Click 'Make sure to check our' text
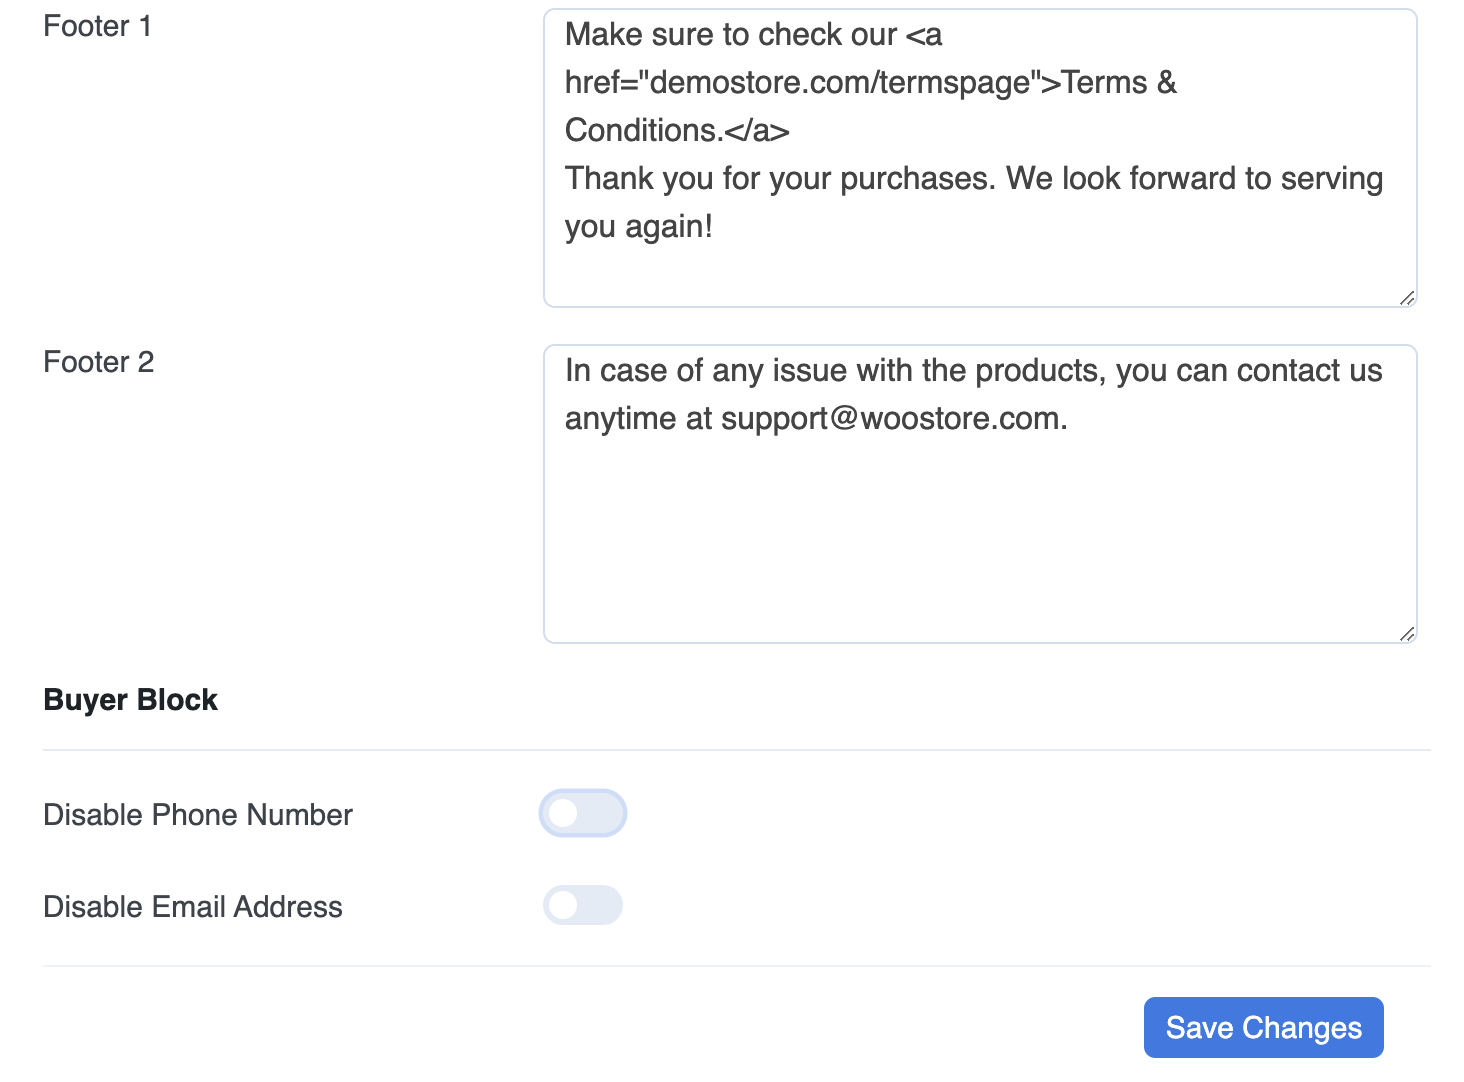1464x1082 pixels. [x=731, y=34]
